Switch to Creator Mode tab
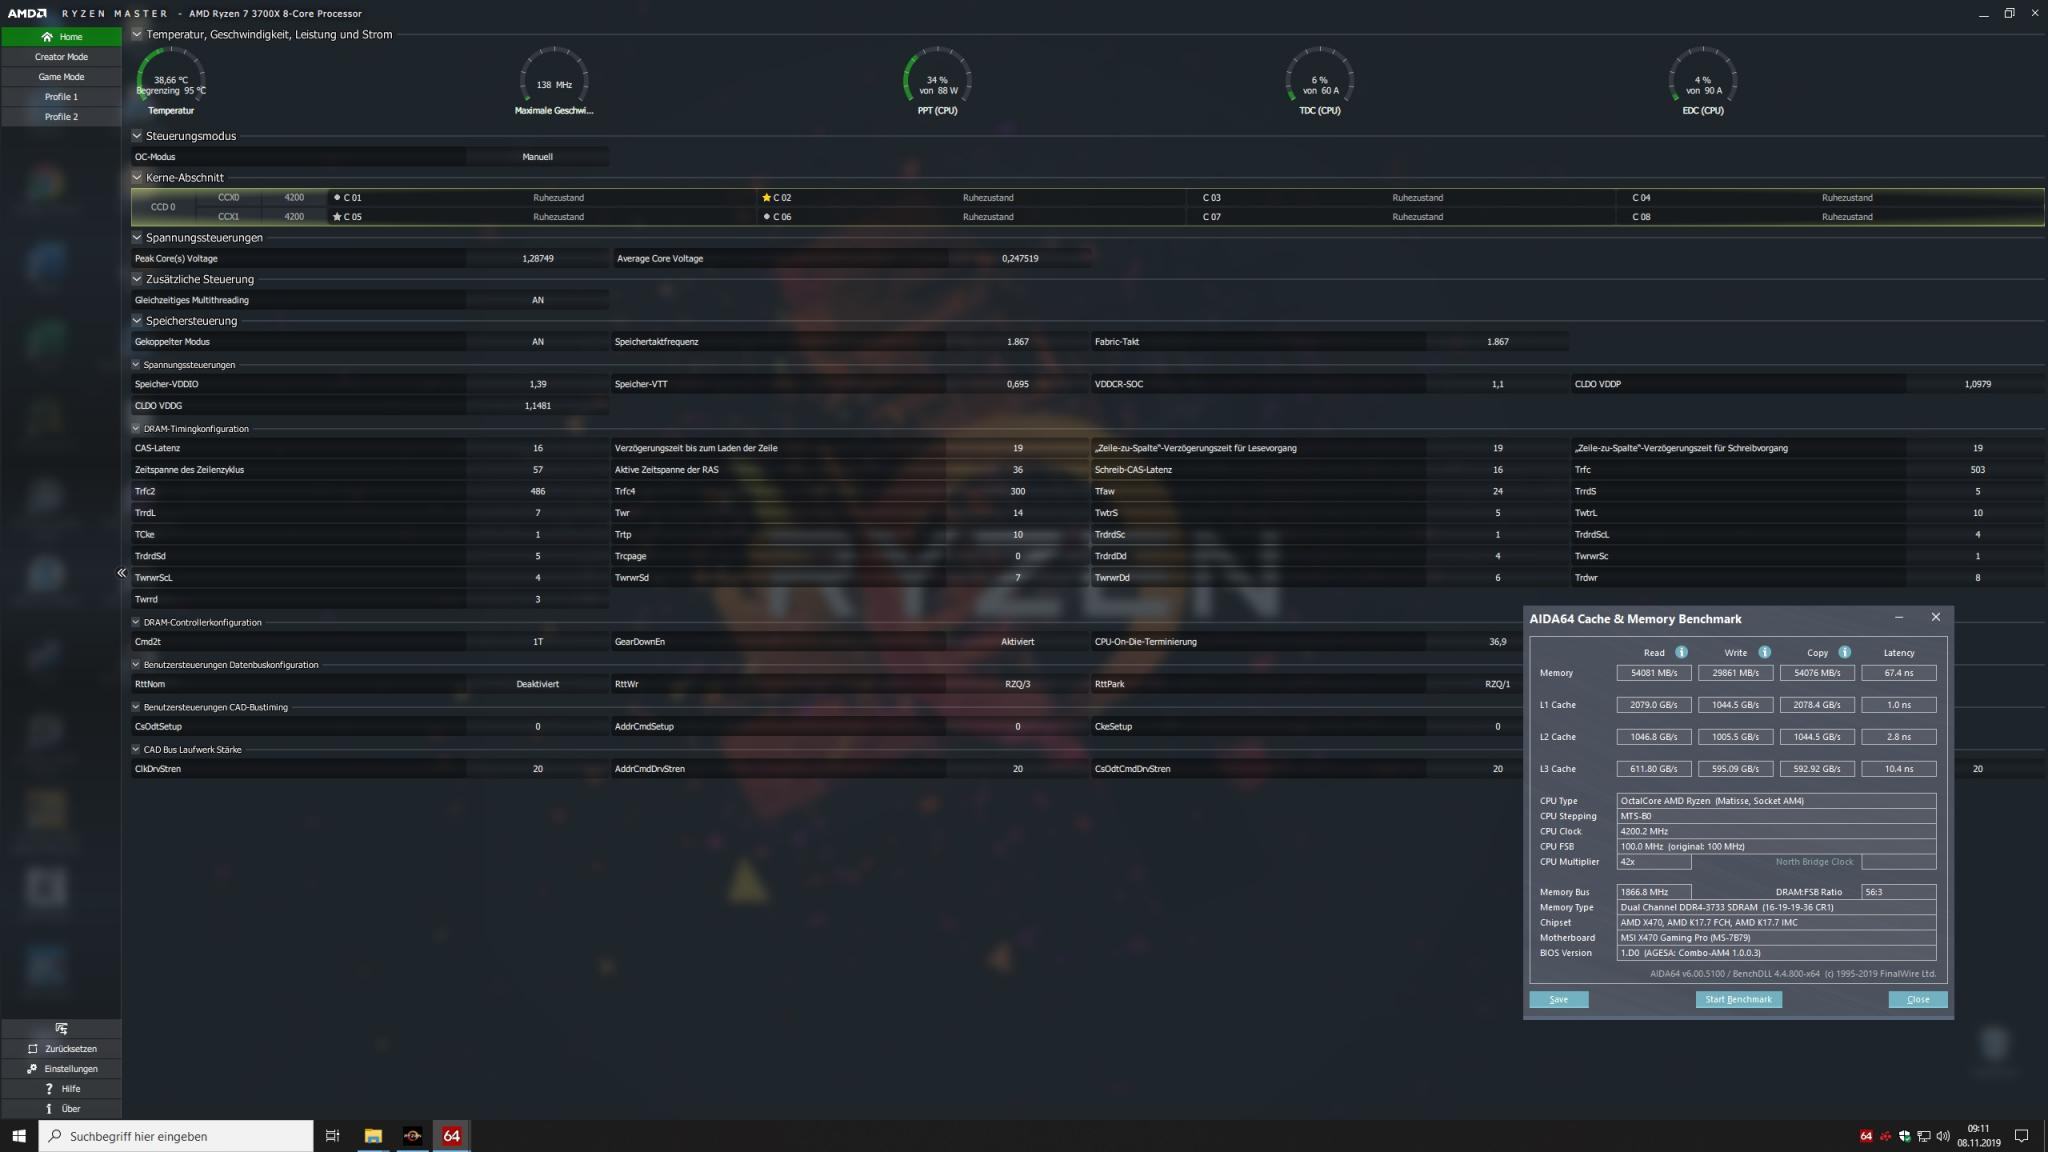 pyautogui.click(x=61, y=57)
